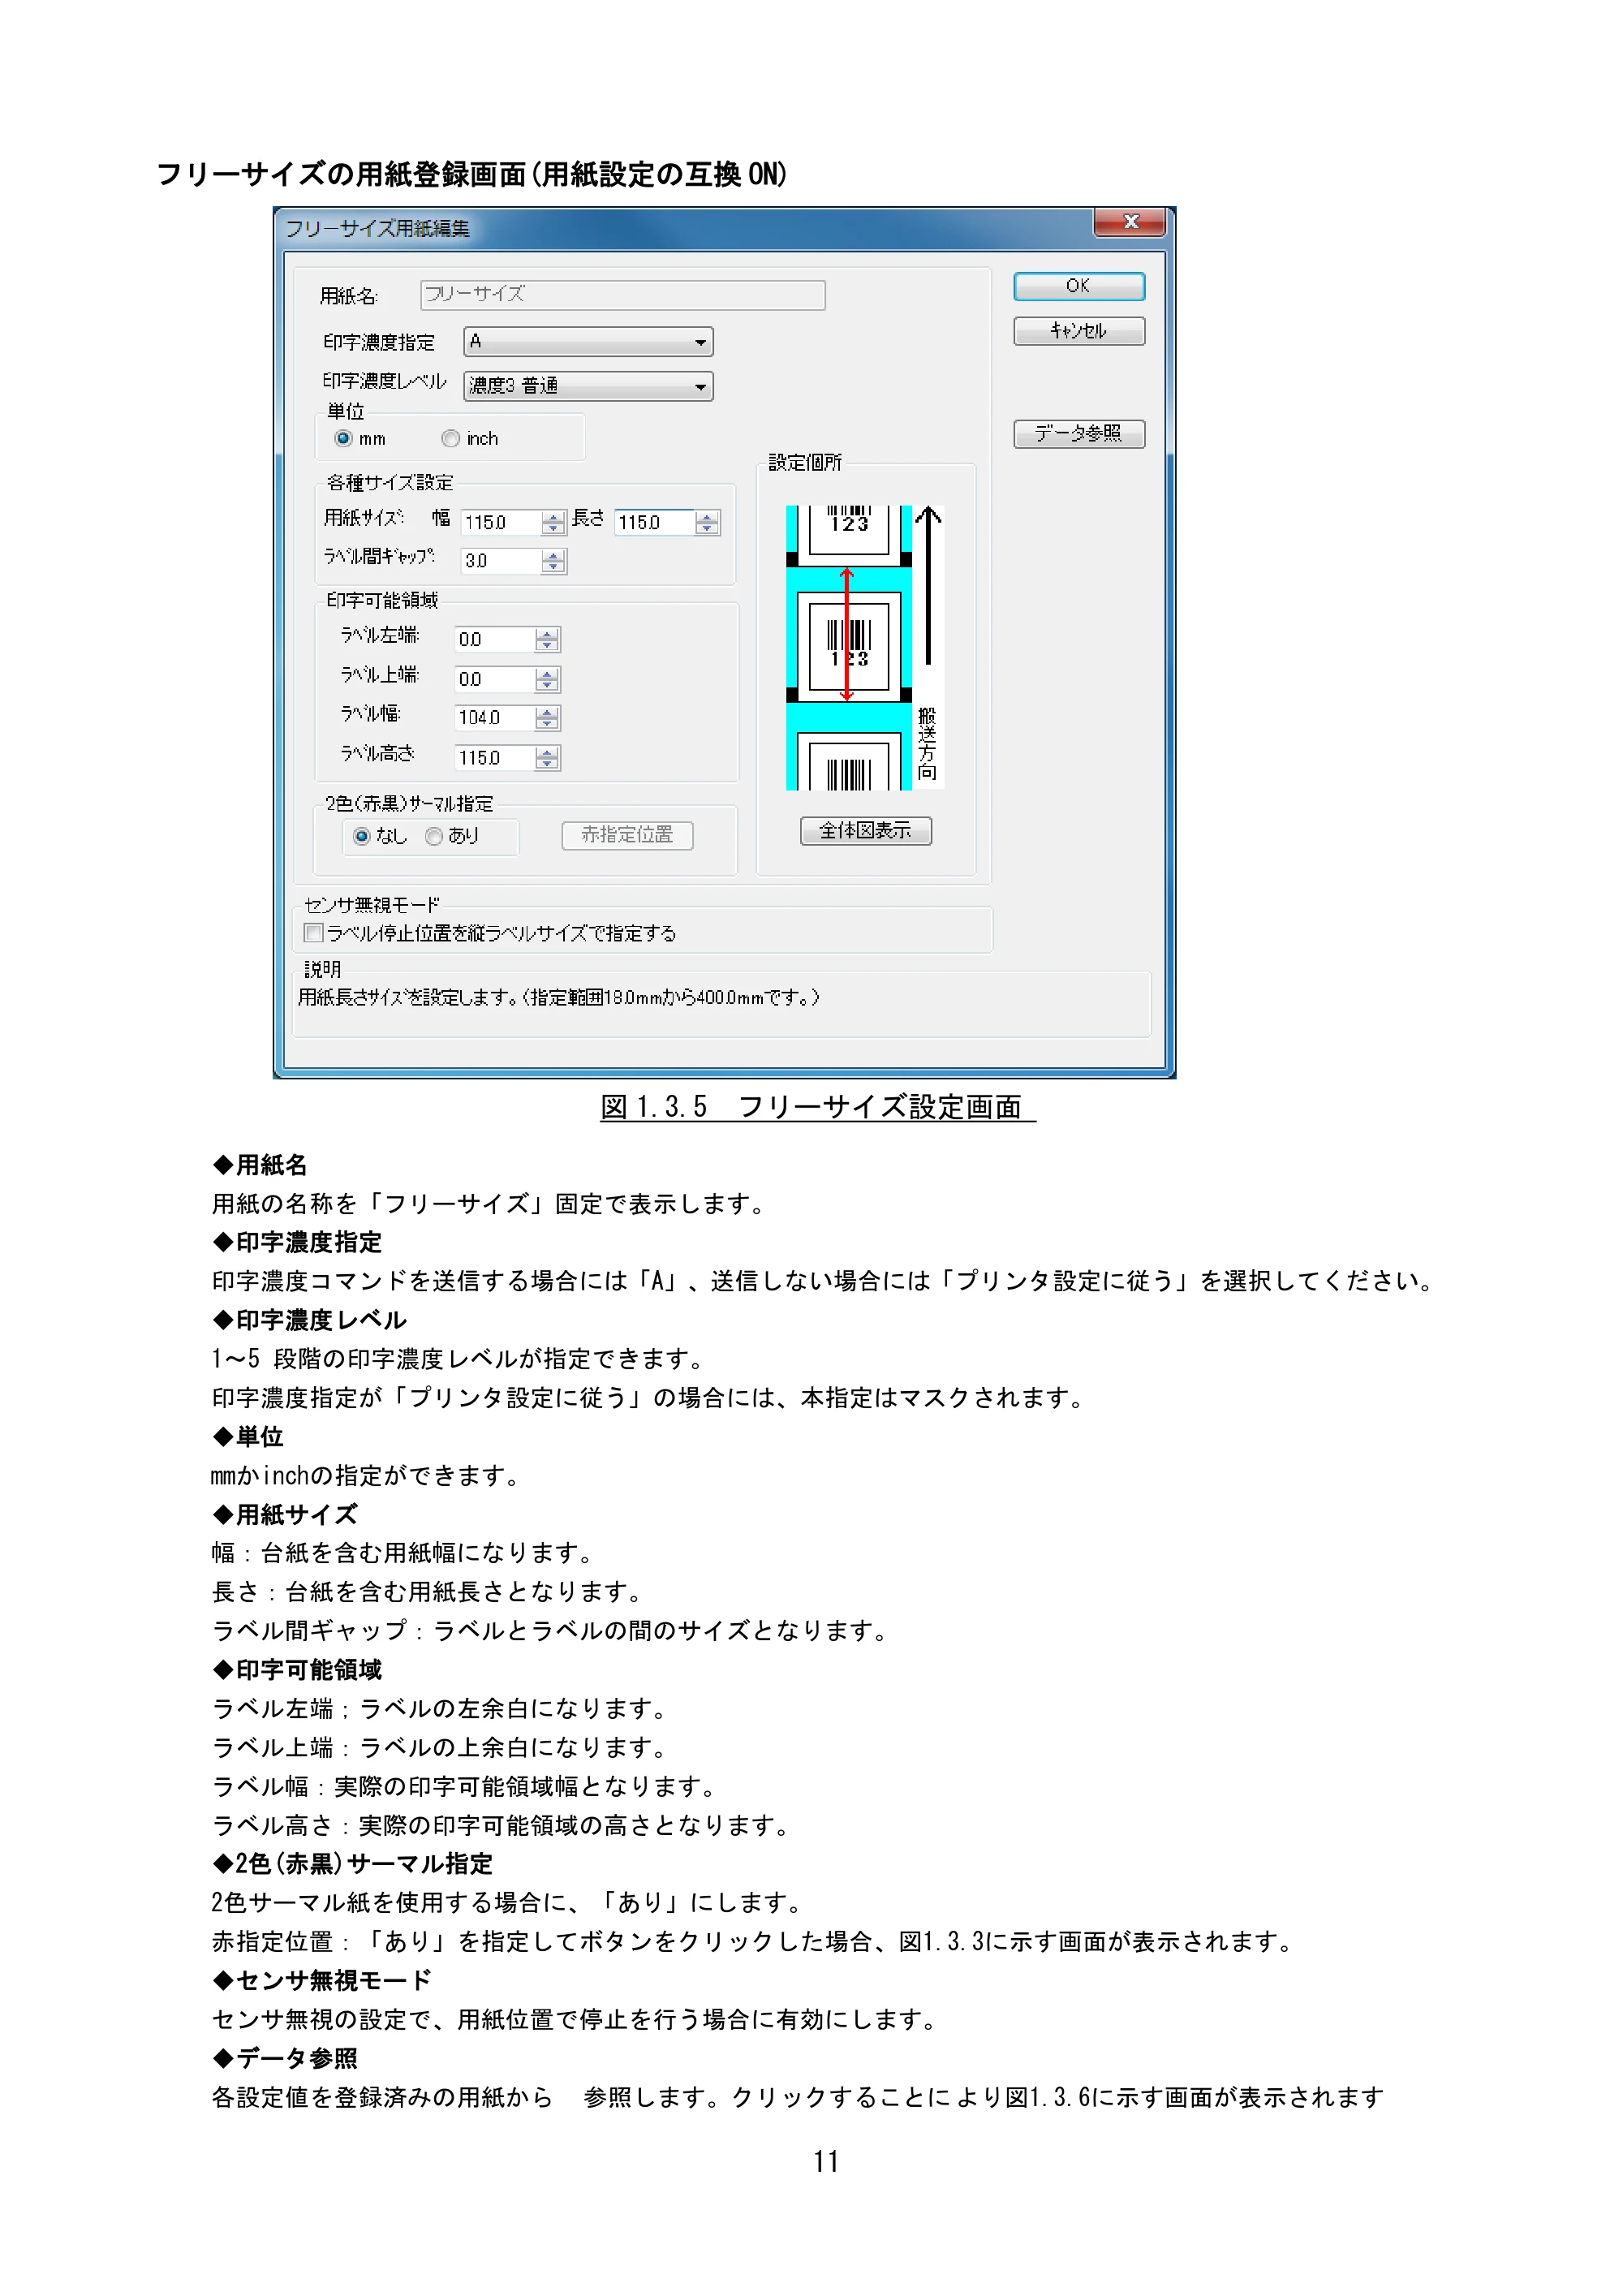Close the フリーサイズ用紙編集 dialog
Image resolution: width=1623 pixels, height=2296 pixels.
point(1130,222)
